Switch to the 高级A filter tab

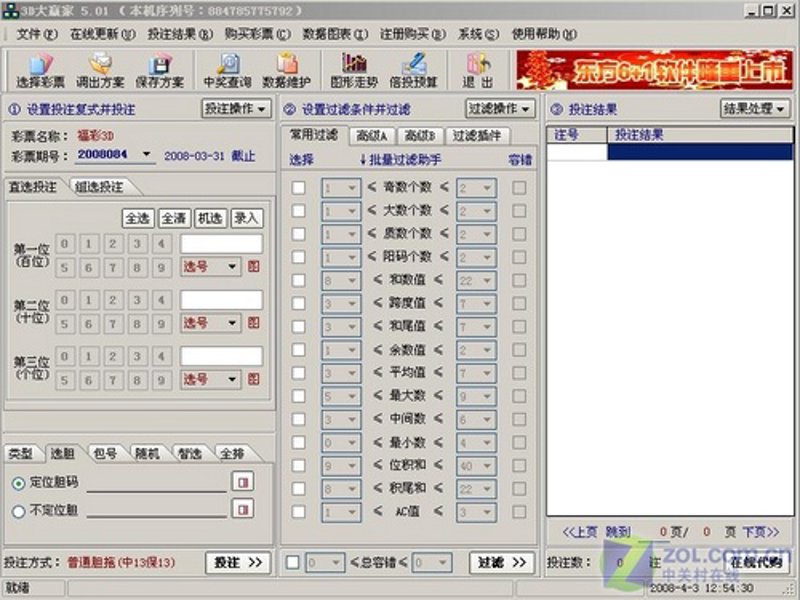click(371, 136)
